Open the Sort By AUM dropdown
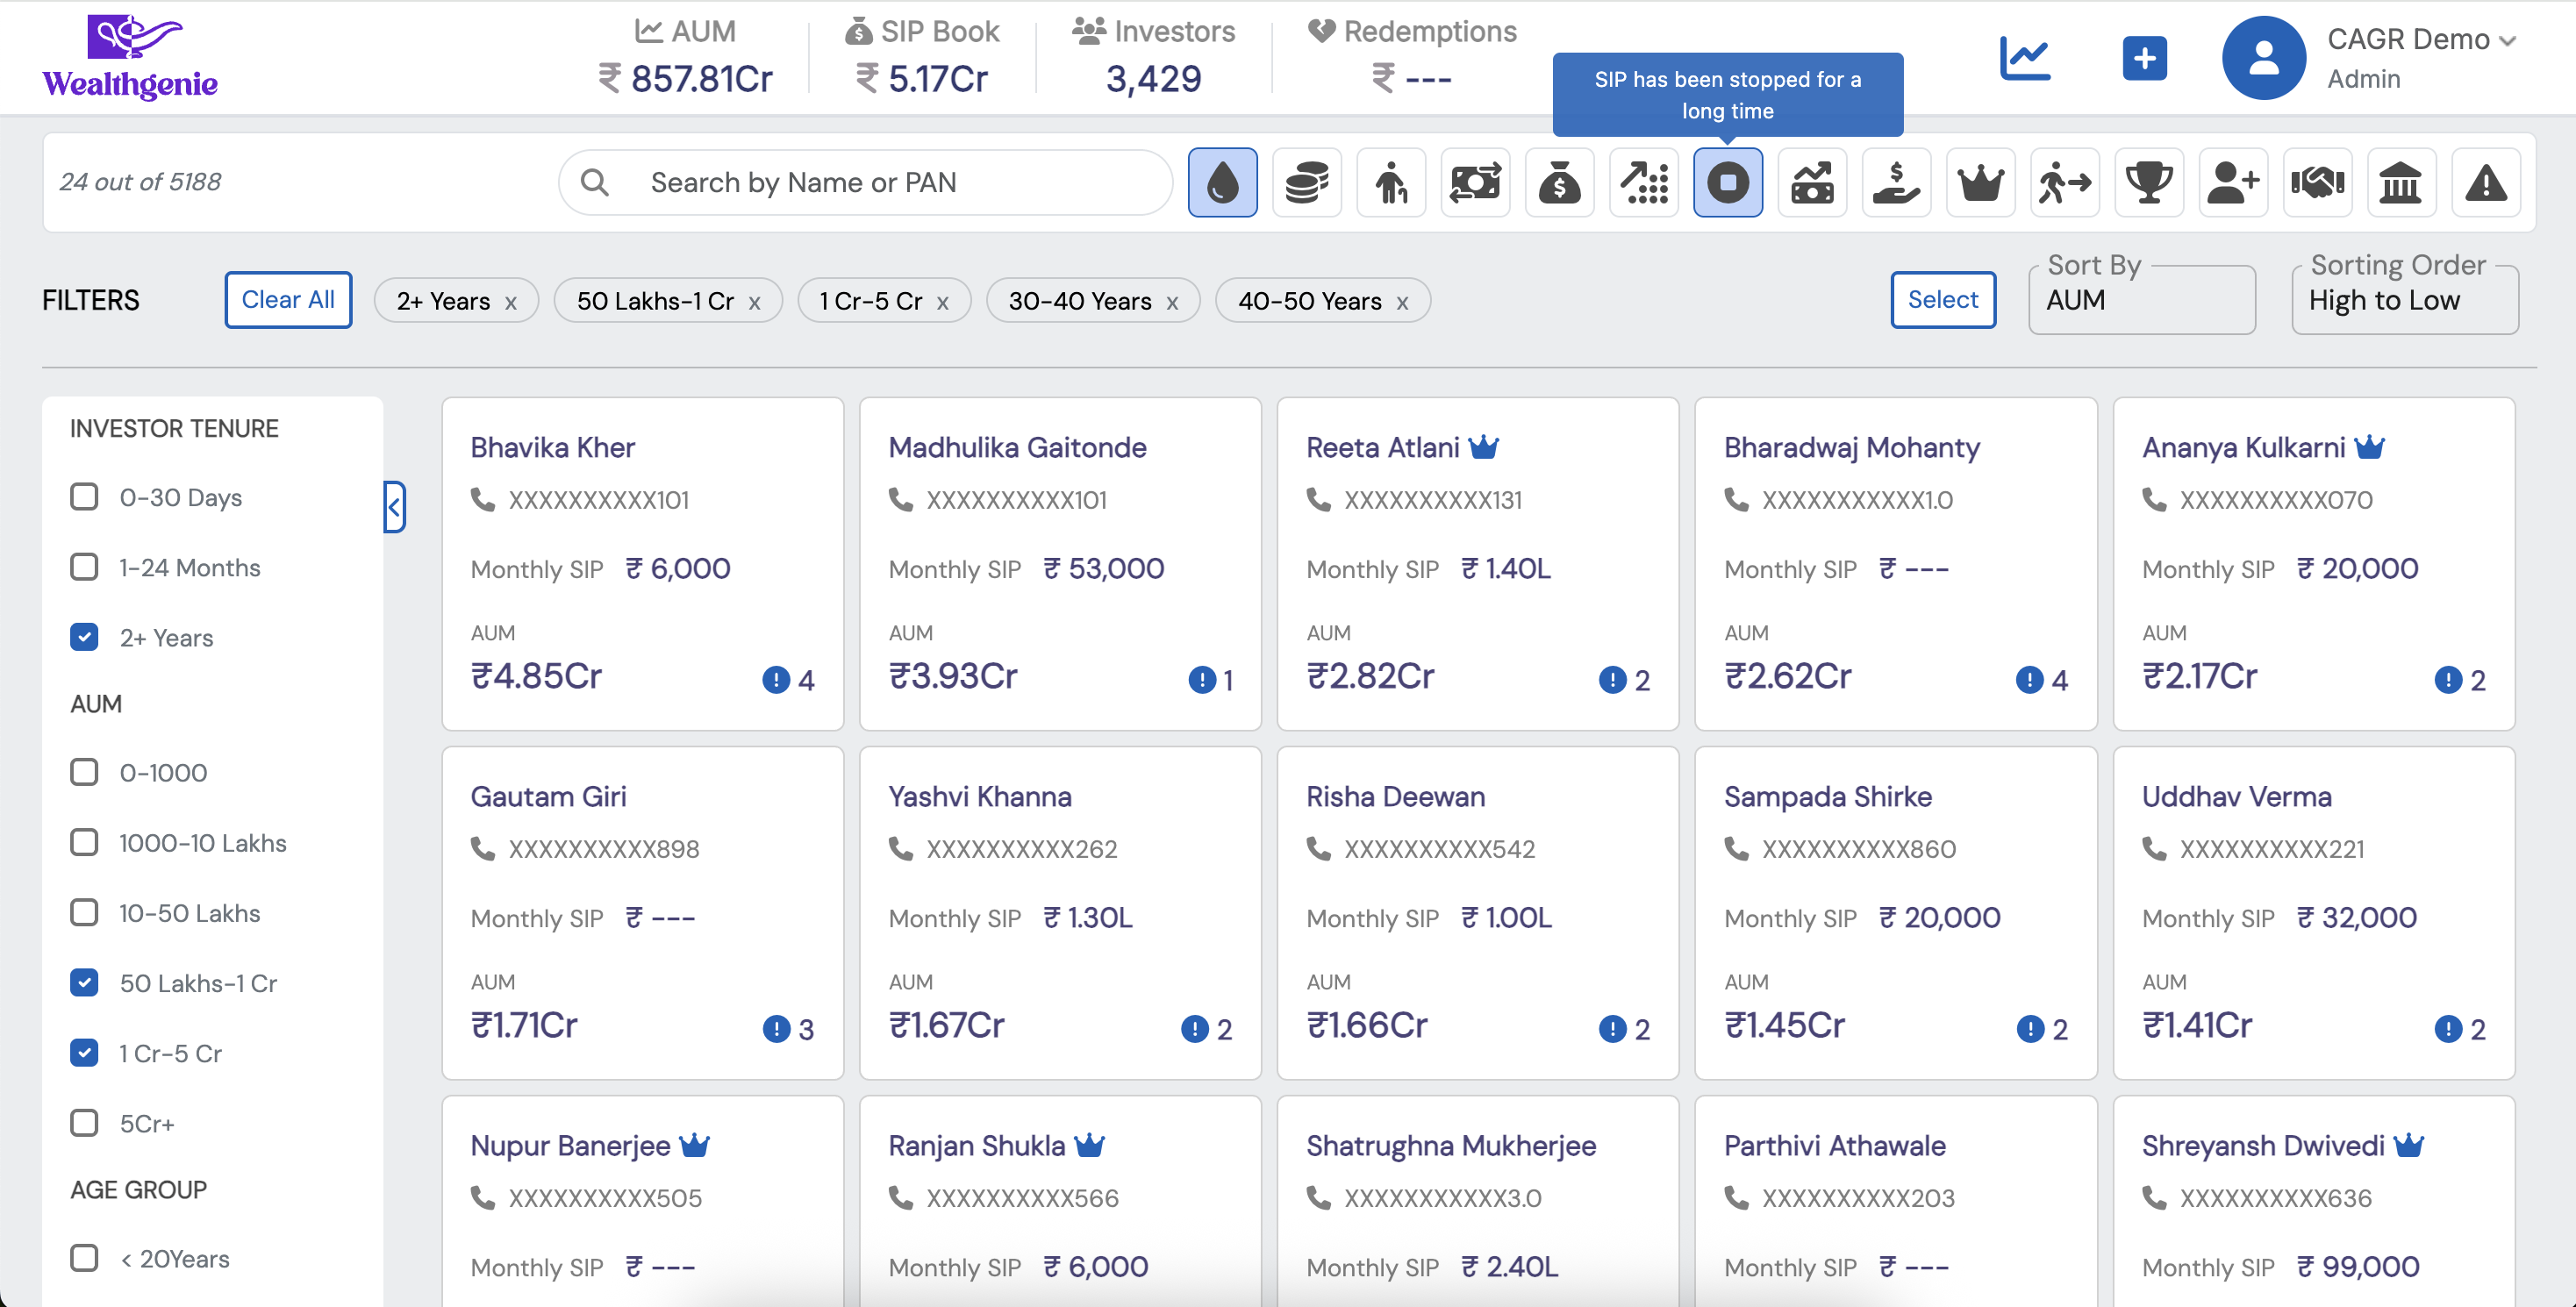 2142,300
